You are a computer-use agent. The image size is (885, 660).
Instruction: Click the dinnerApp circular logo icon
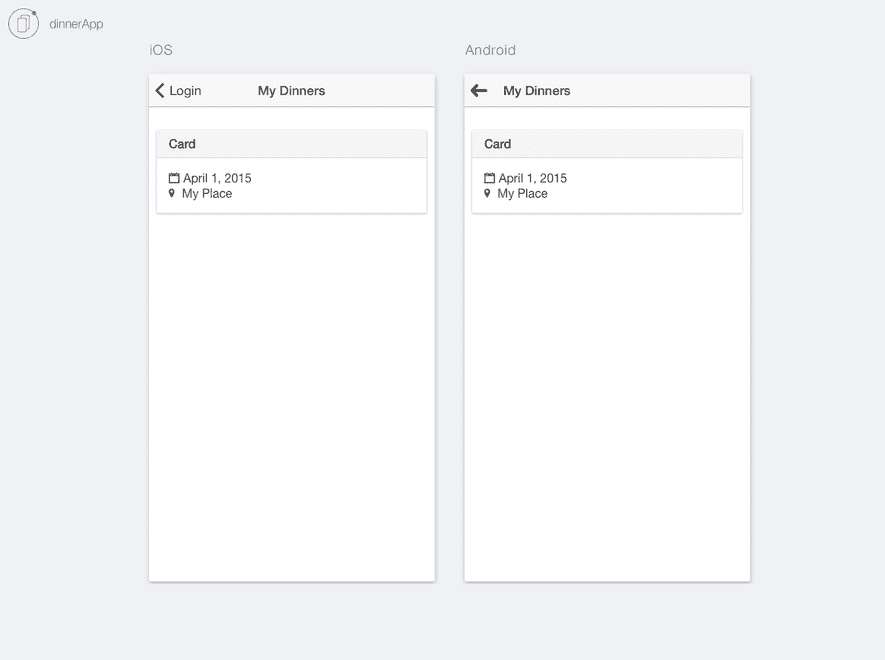[x=22, y=22]
